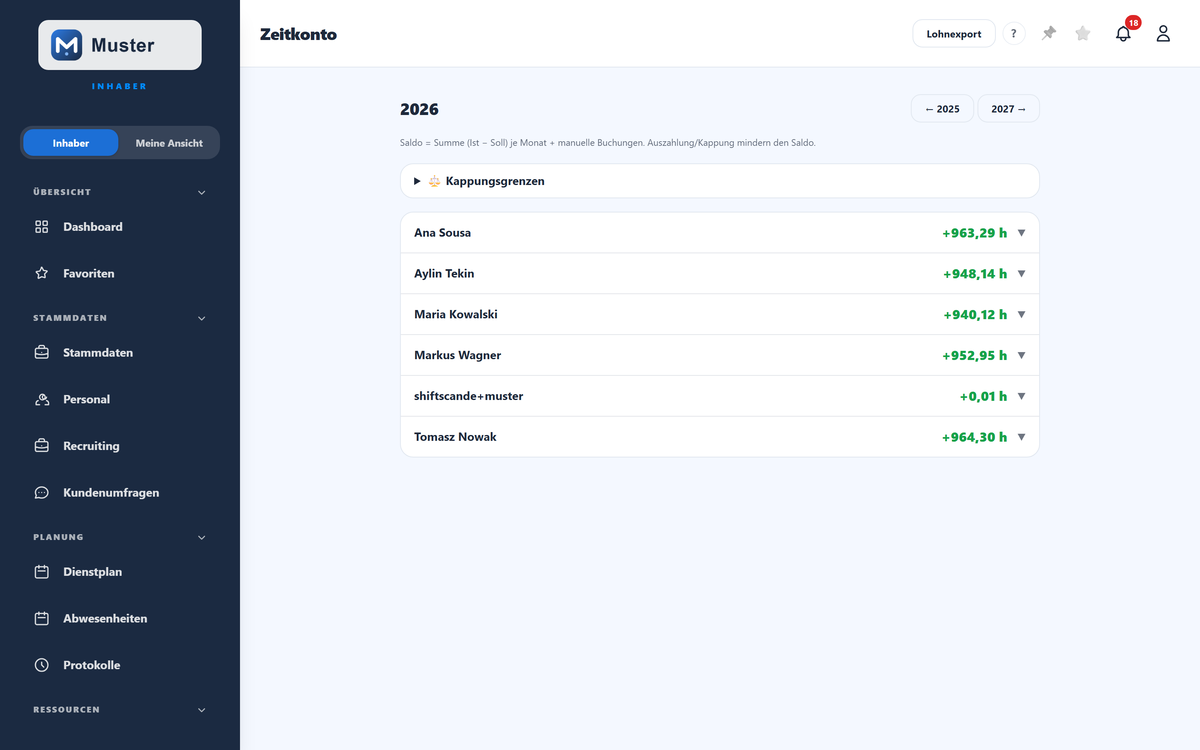
Task: Click the Recruiting briefcase icon
Action: [42, 446]
